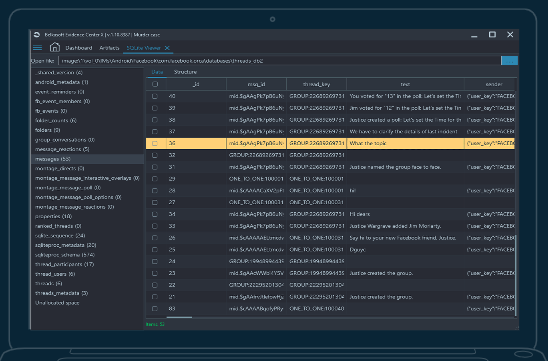
Task: Check the row with _id 34
Action: tap(155, 214)
